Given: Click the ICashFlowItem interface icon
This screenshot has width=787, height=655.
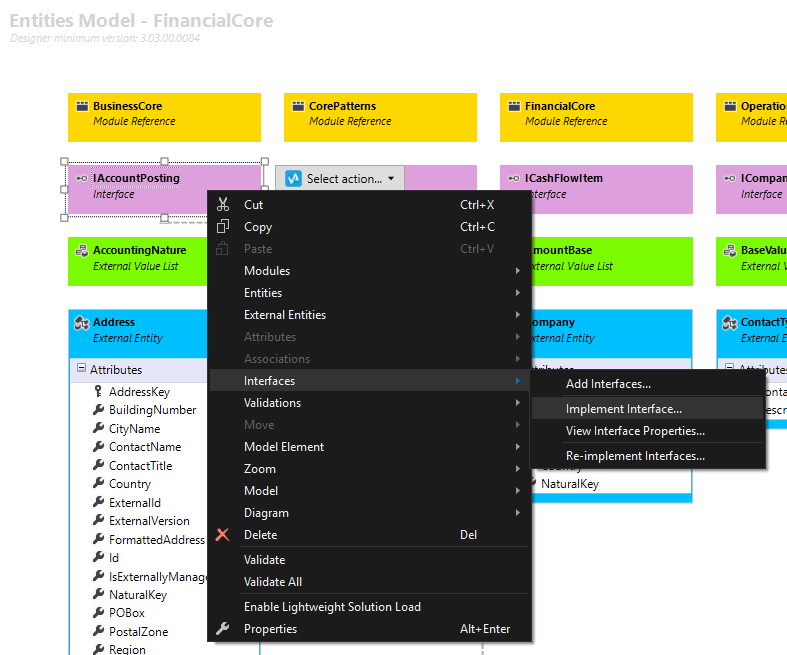Looking at the screenshot, I should point(513,178).
